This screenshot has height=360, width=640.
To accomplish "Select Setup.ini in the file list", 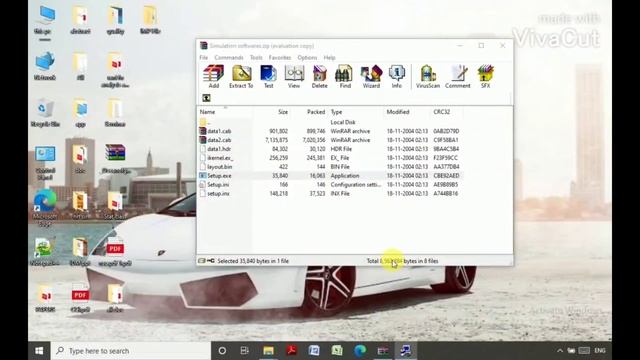I will (x=331, y=184).
